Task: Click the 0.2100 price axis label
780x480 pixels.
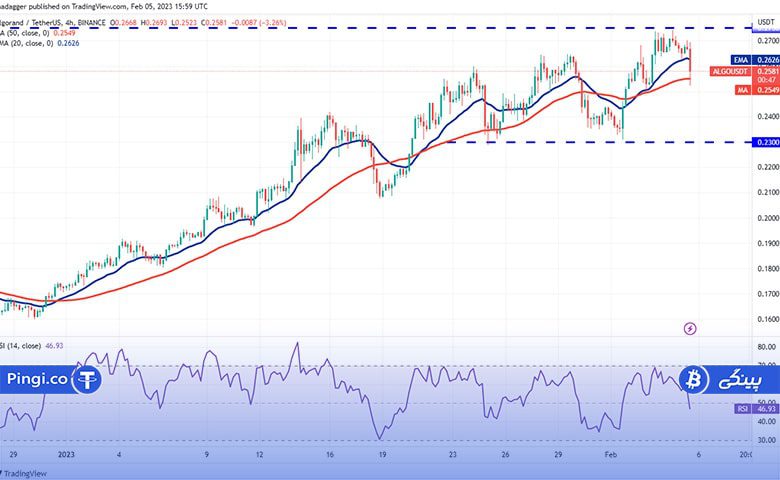Action: pos(768,192)
